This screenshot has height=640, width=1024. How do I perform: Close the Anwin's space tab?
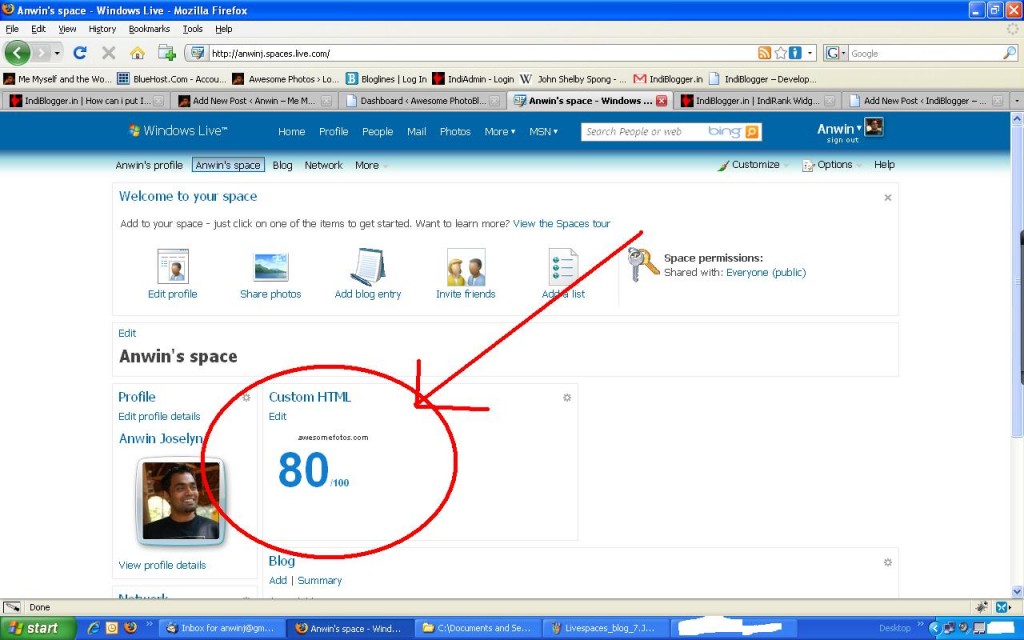(662, 101)
